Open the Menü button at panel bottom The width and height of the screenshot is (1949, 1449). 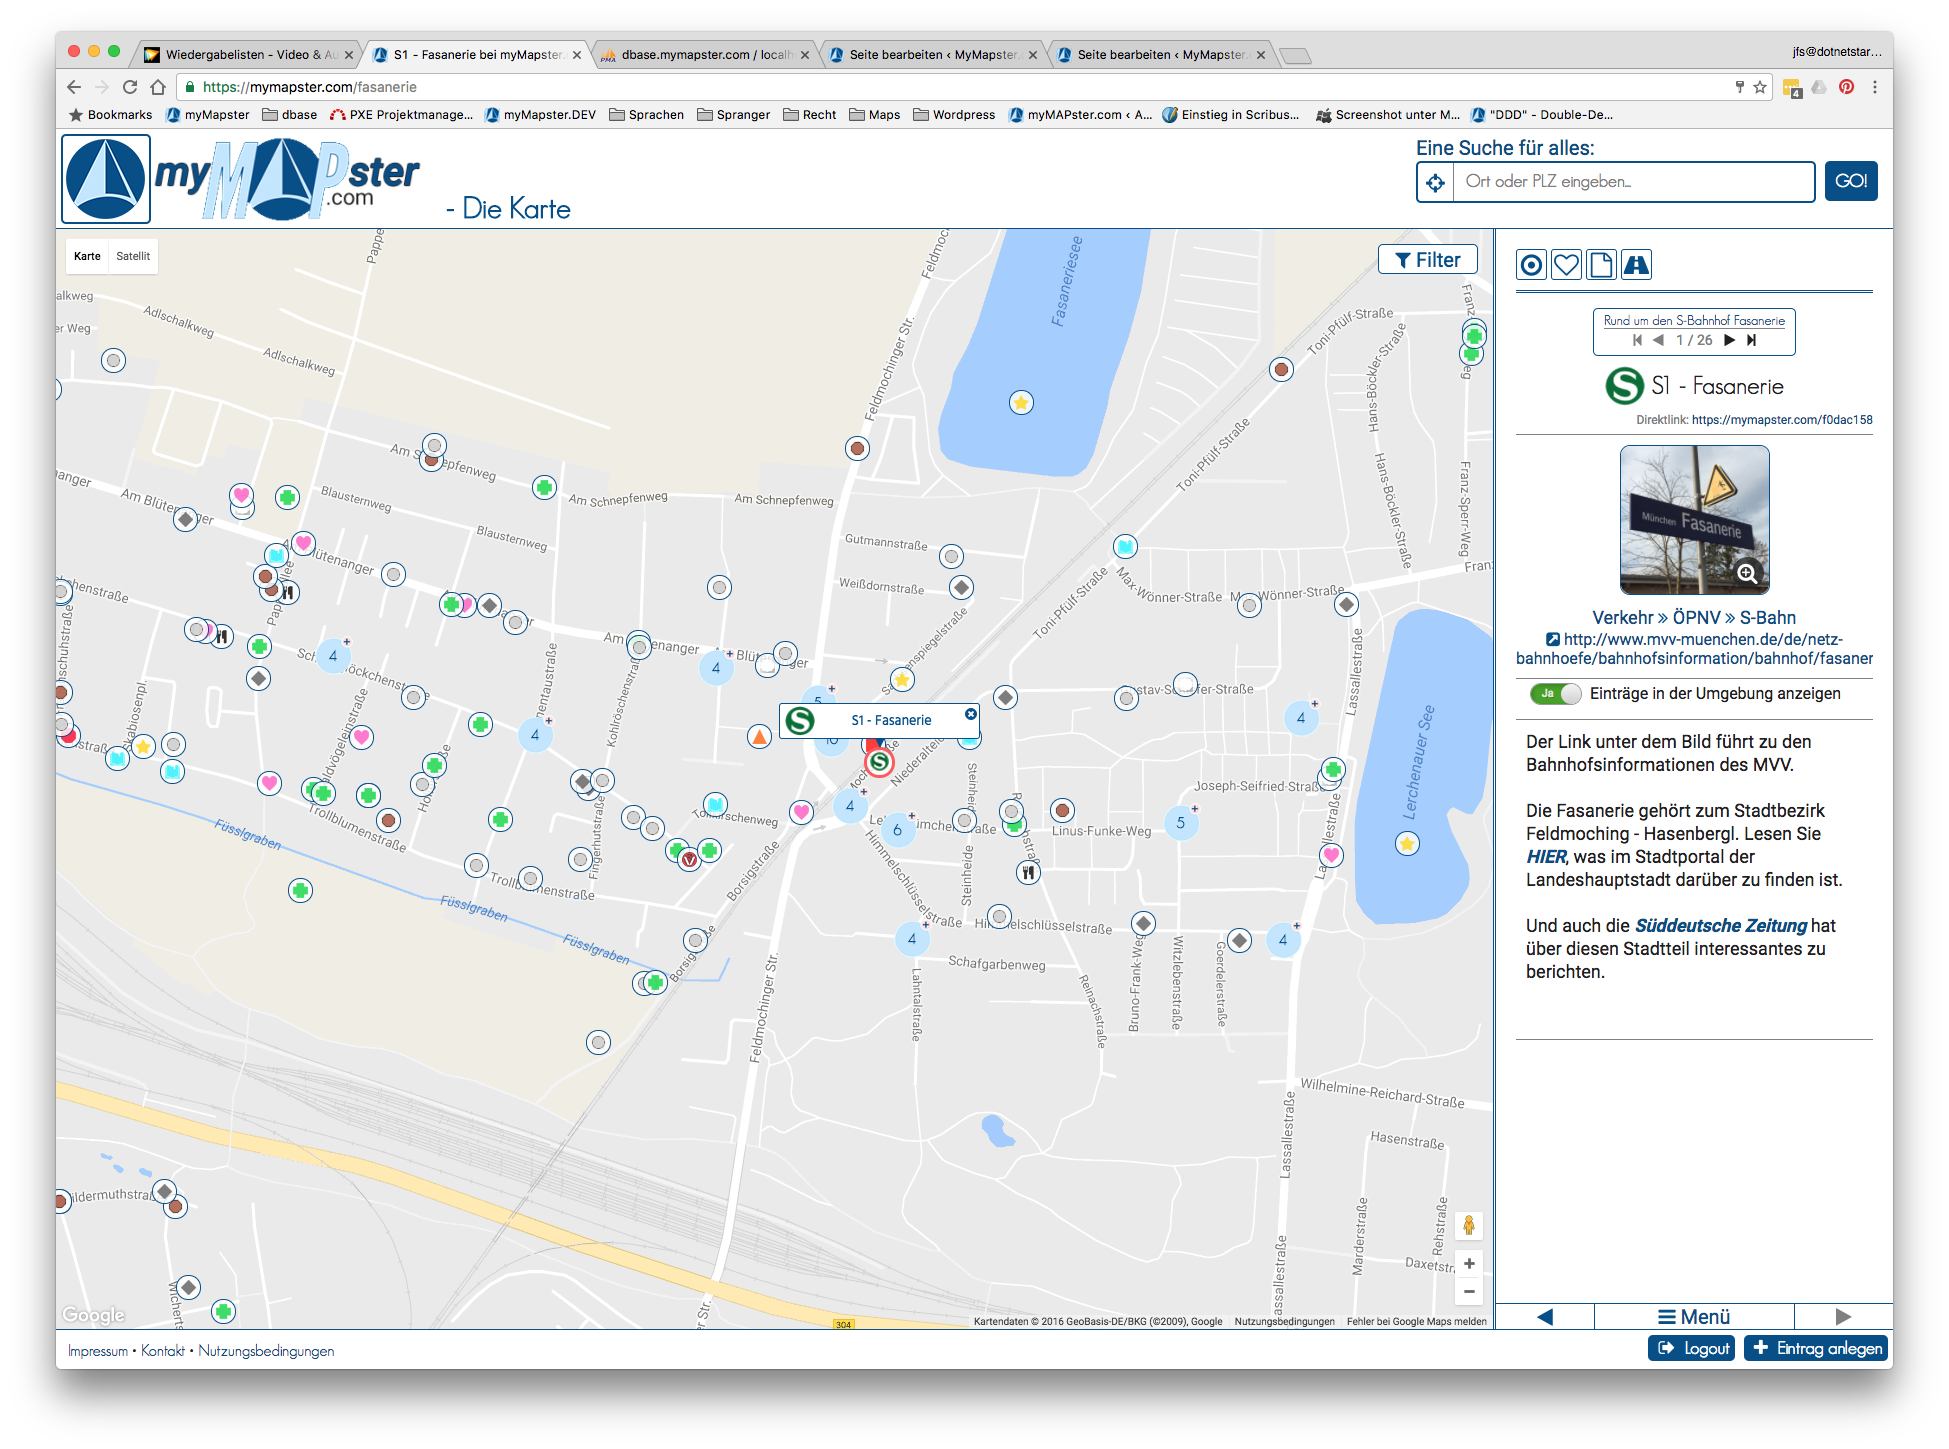[x=1694, y=1317]
